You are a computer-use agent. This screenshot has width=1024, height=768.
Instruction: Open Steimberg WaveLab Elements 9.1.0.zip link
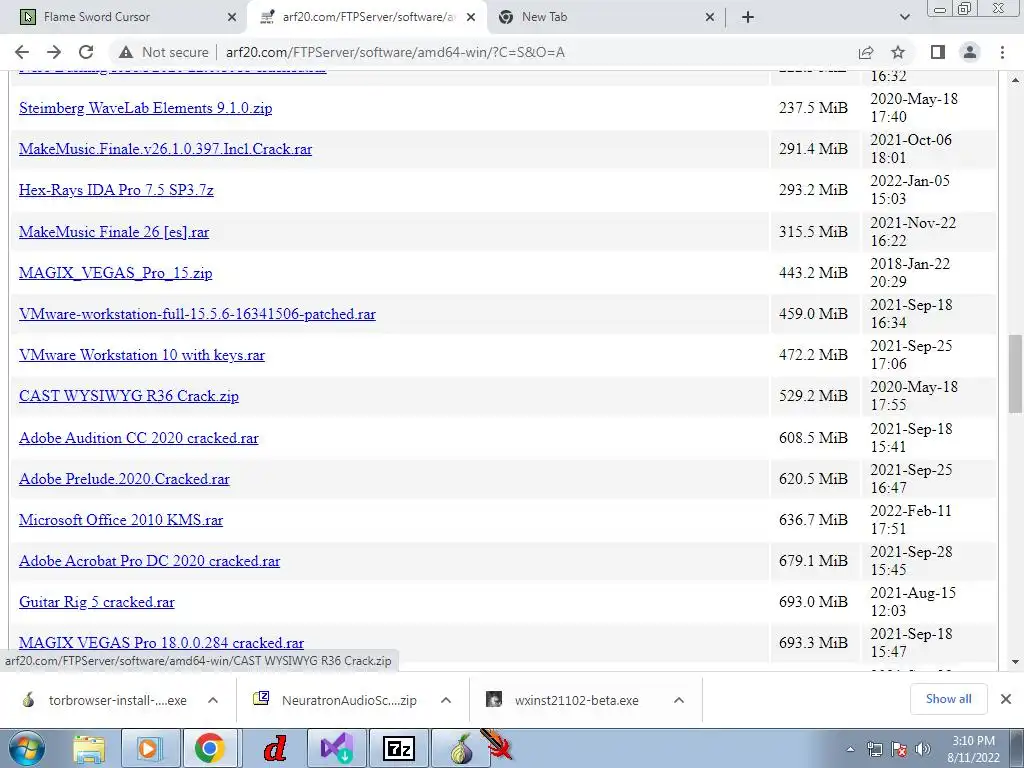(x=146, y=108)
